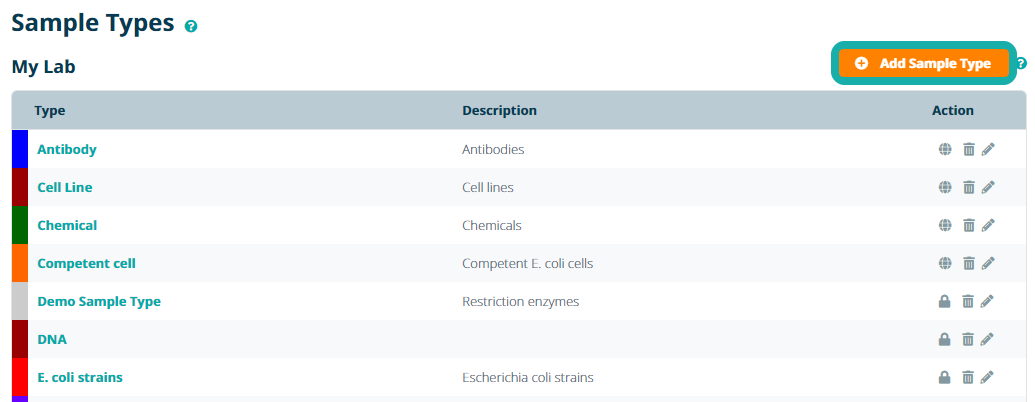Open the Competent cell link
The width and height of the screenshot is (1035, 402).
pyautogui.click(x=86, y=263)
